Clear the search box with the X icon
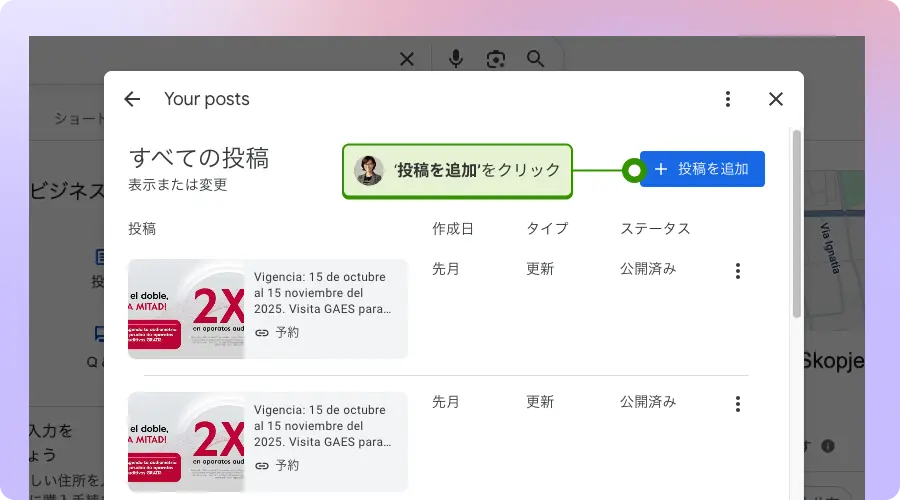Image resolution: width=900 pixels, height=500 pixels. [407, 59]
